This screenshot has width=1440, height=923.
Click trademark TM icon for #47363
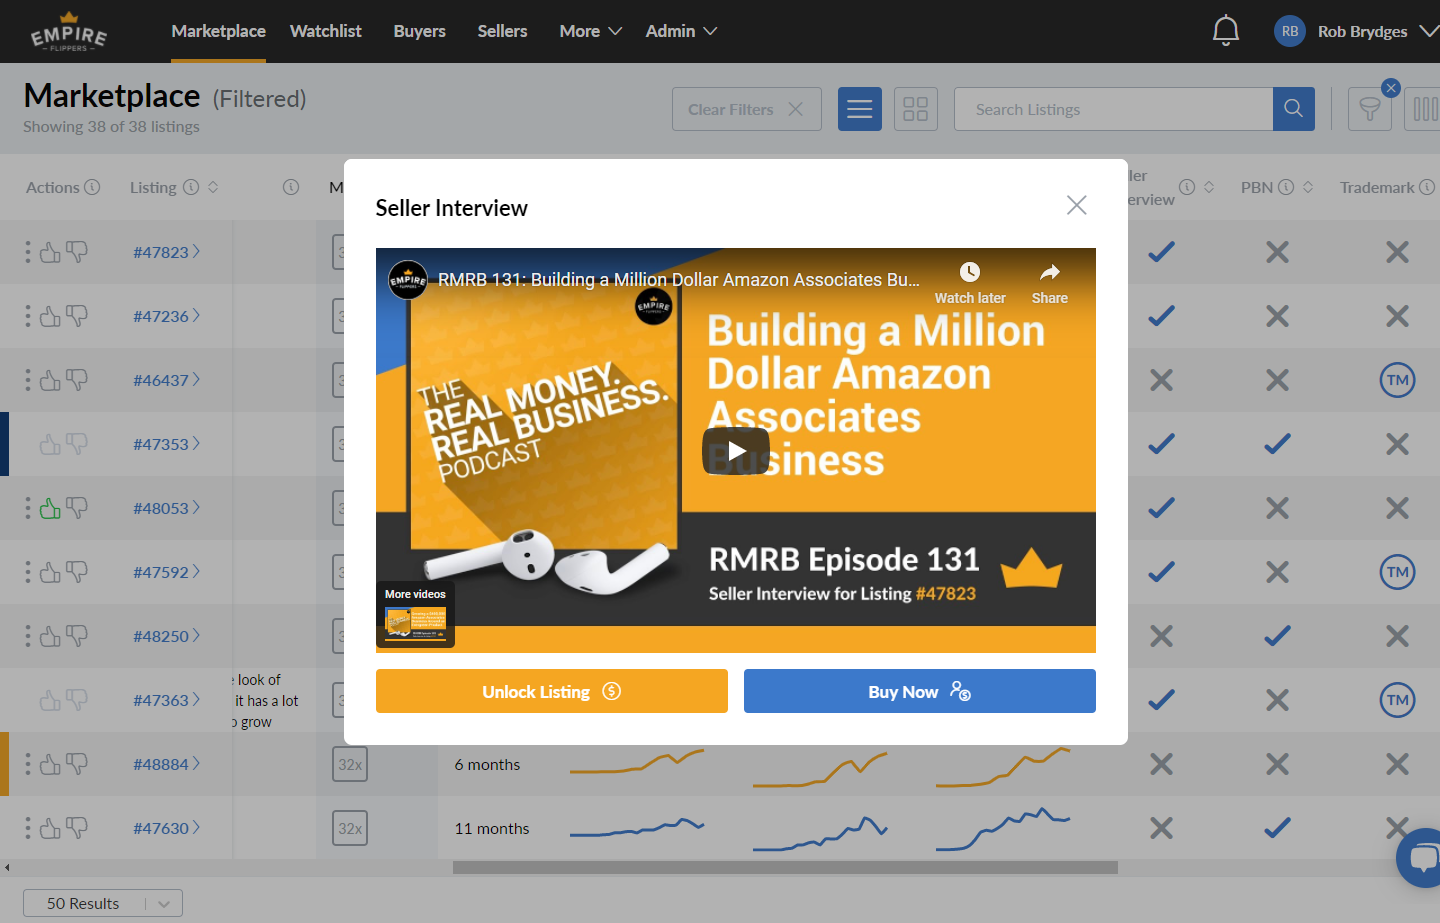1398,700
